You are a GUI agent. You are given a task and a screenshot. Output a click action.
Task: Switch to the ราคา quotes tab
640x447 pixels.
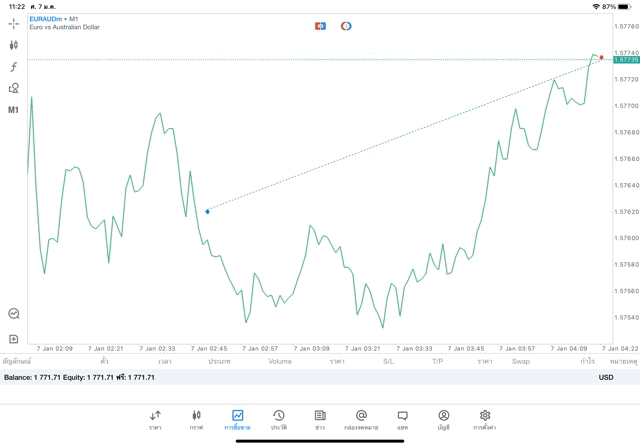coord(155,419)
